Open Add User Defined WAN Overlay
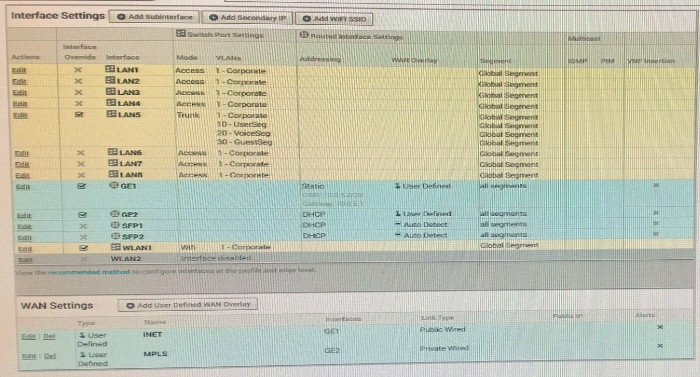This screenshot has width=700, height=377. coord(188,305)
